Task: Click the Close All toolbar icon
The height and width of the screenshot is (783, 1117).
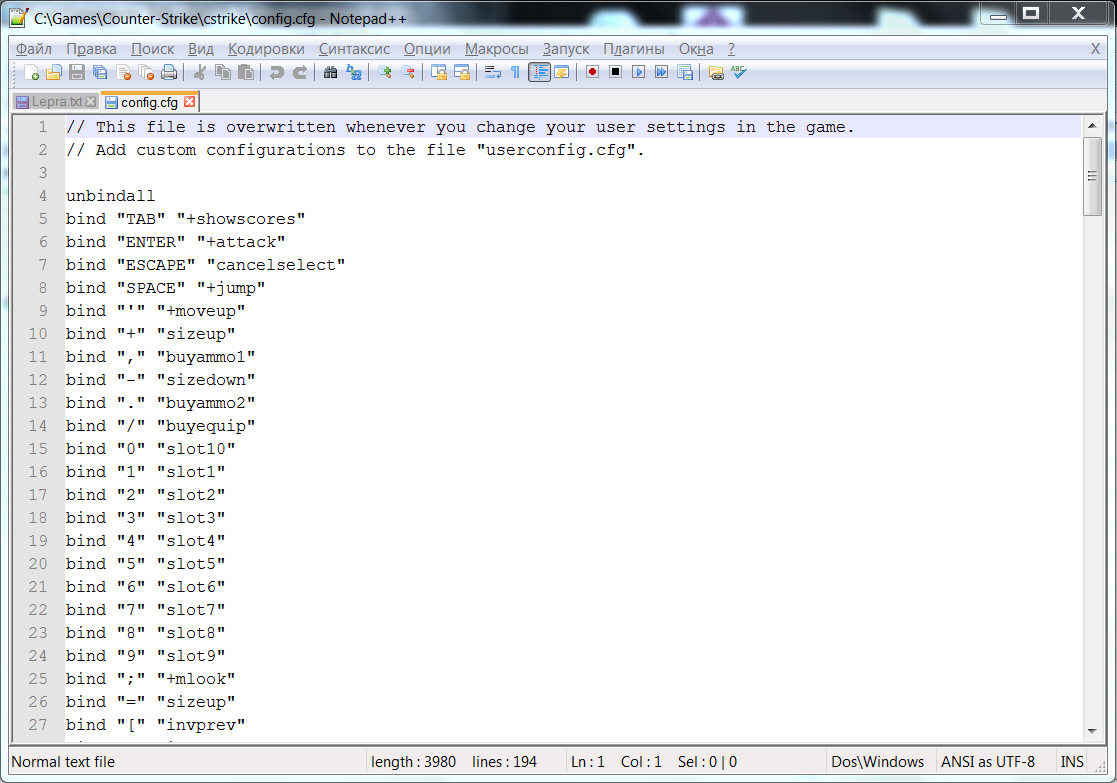Action: click(146, 73)
